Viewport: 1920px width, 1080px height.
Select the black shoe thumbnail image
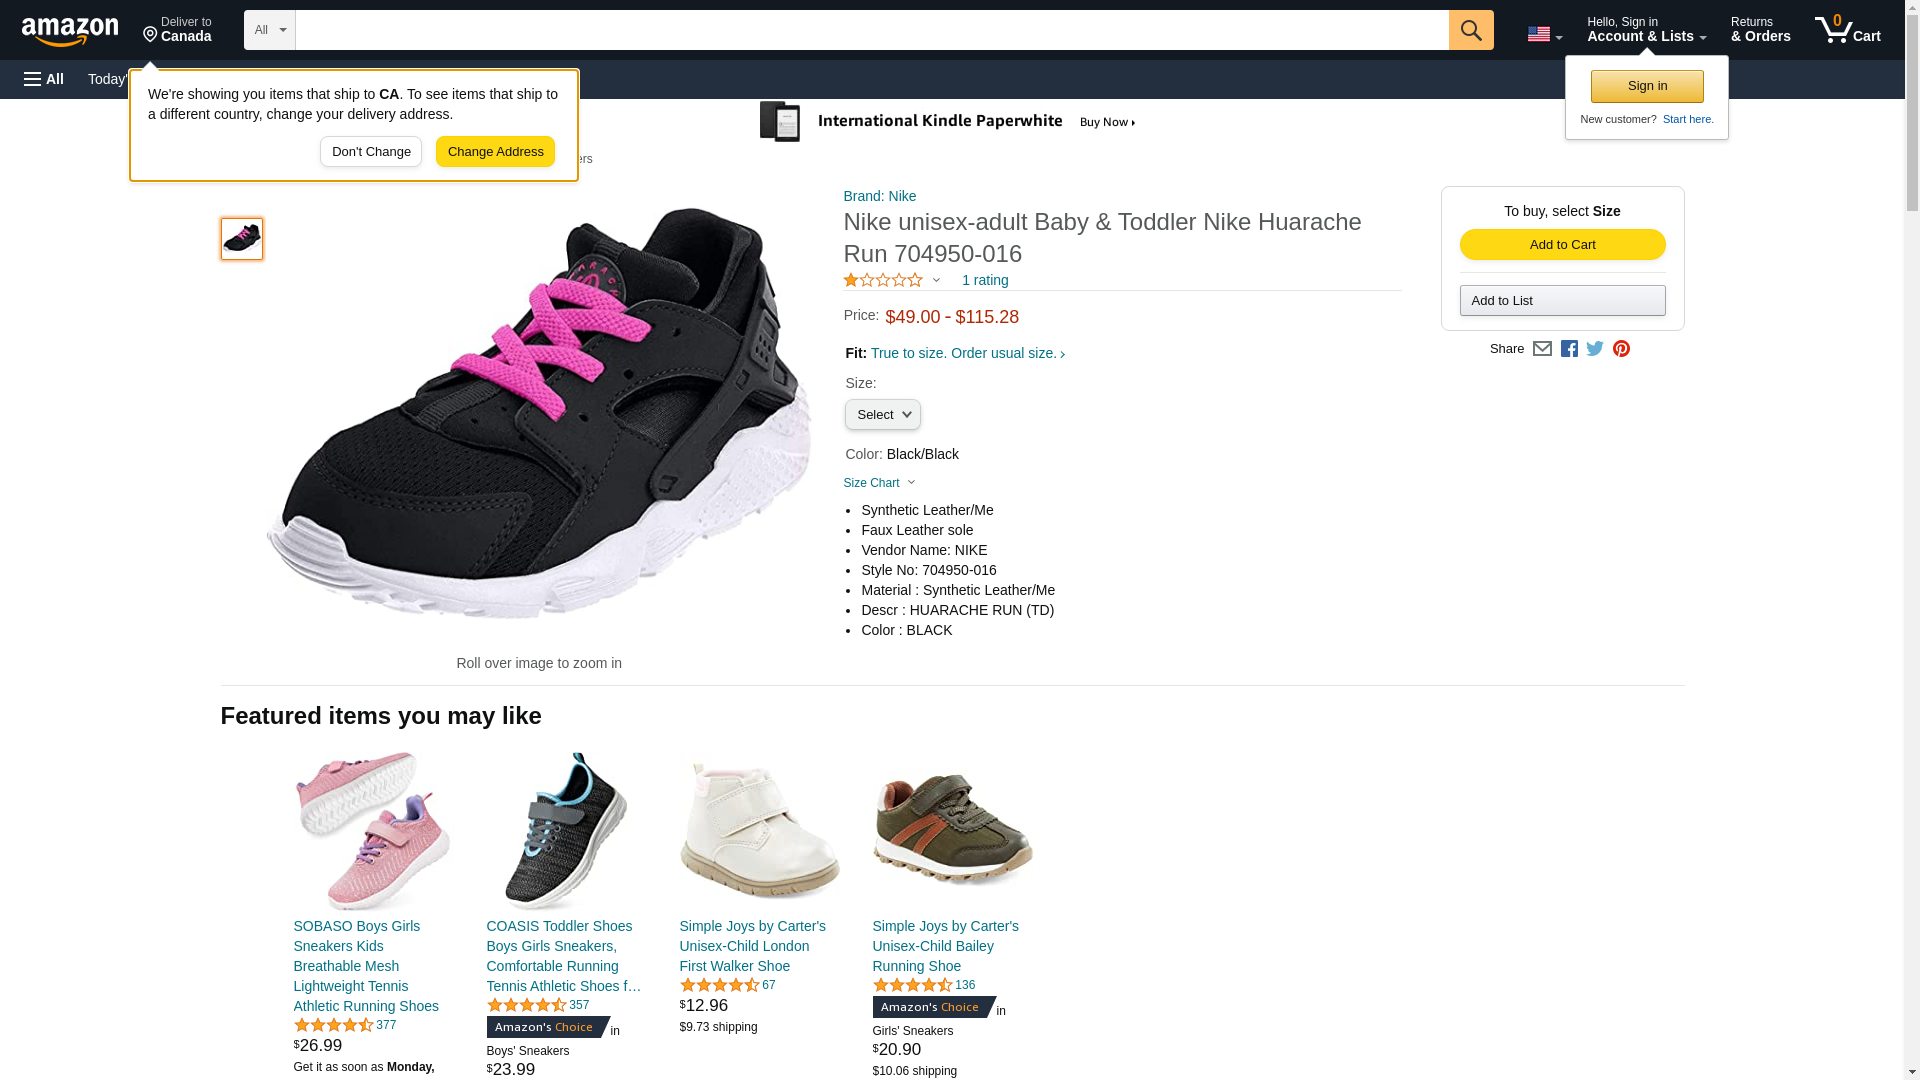(x=242, y=239)
